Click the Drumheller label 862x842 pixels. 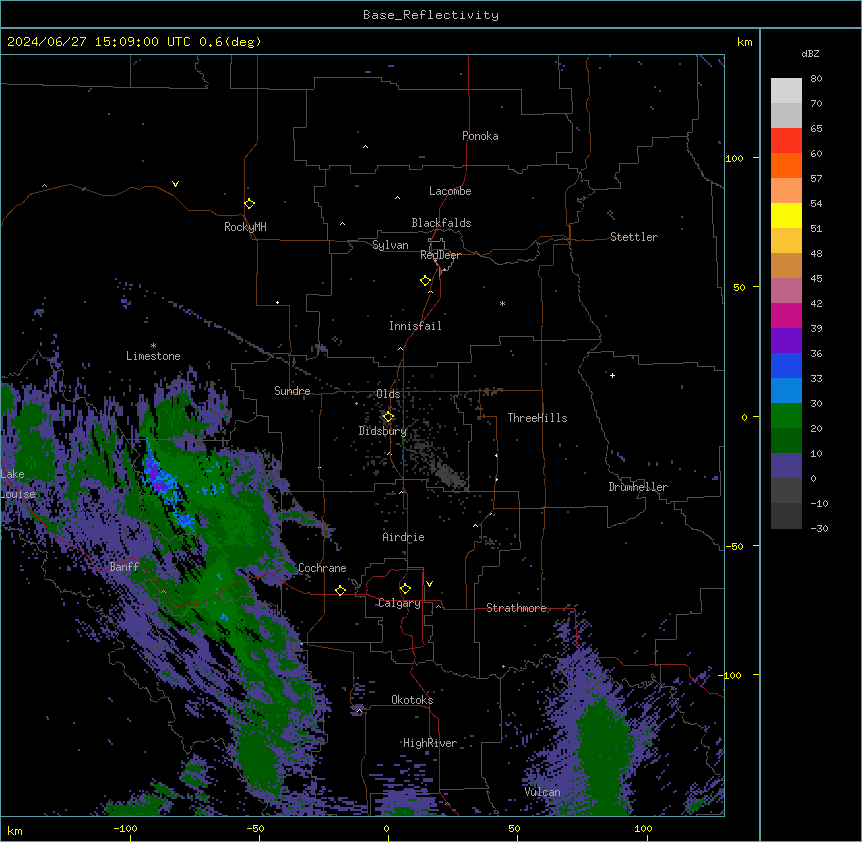638,487
